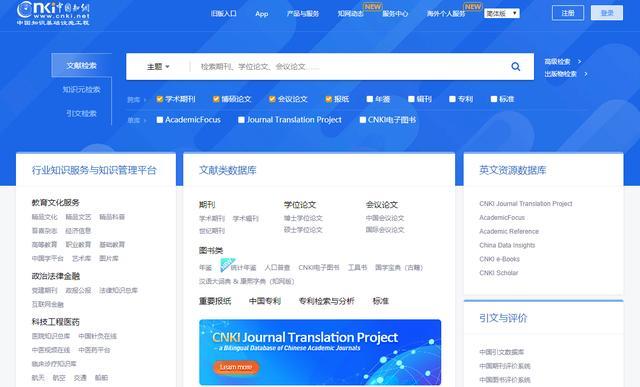This screenshot has width=640, height=387.
Task: Open the 统计年鉴 link with new badge
Action: coord(243,268)
